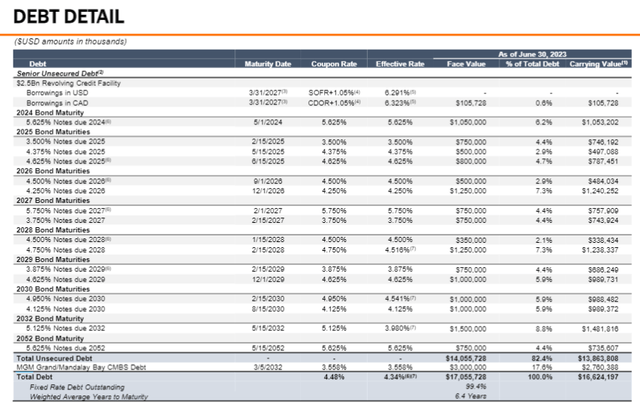
Task: Click the 5/1/2024 maturity date
Action: coord(268,122)
